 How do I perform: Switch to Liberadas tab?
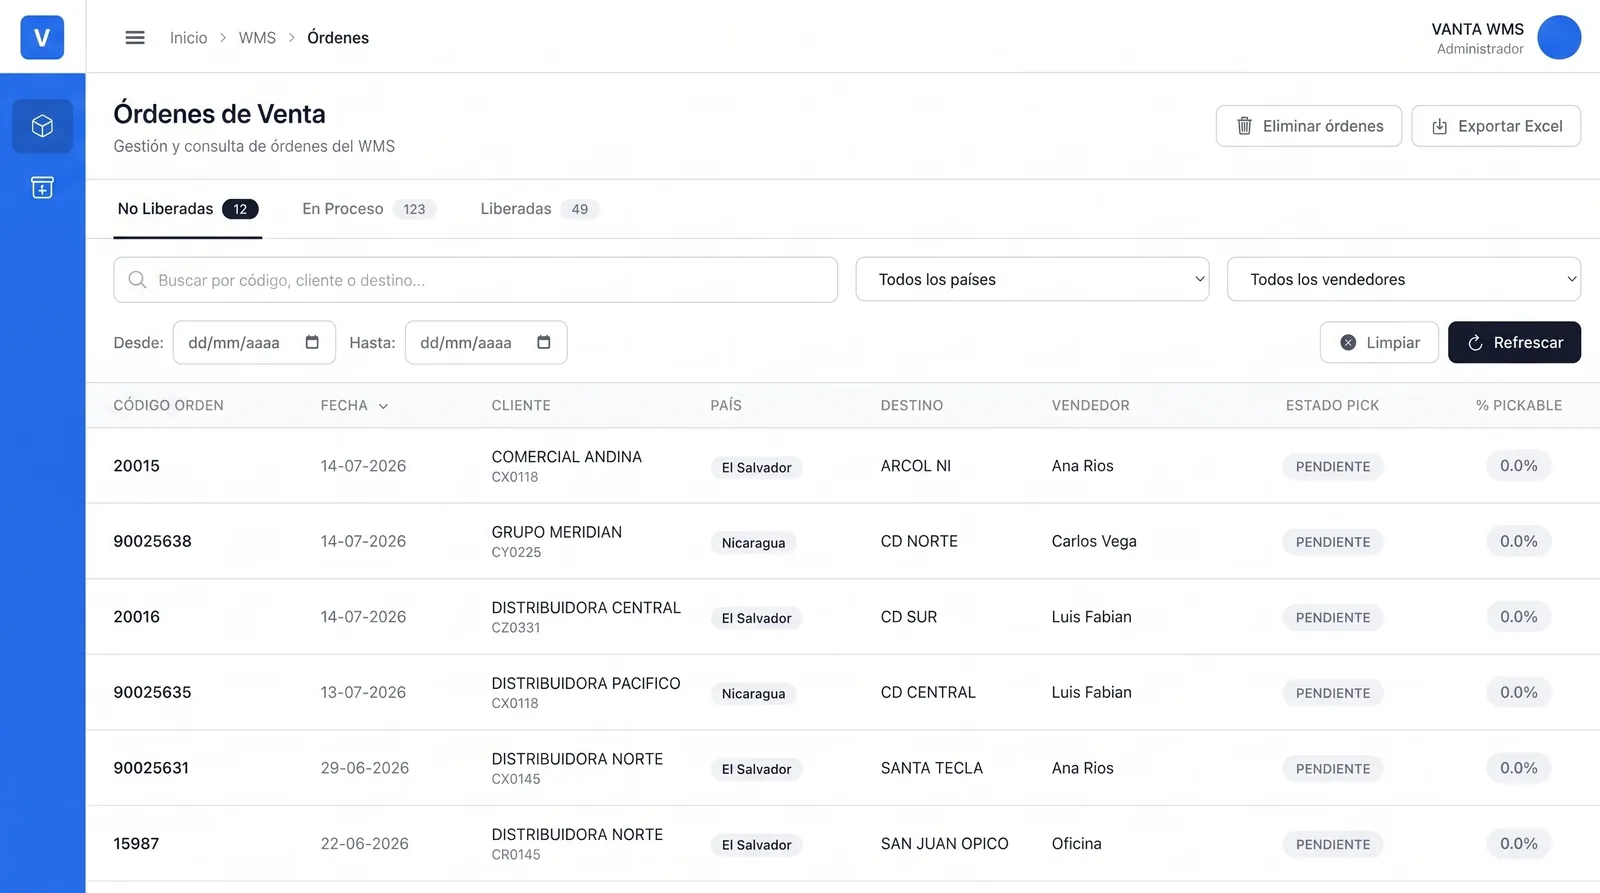click(x=539, y=209)
